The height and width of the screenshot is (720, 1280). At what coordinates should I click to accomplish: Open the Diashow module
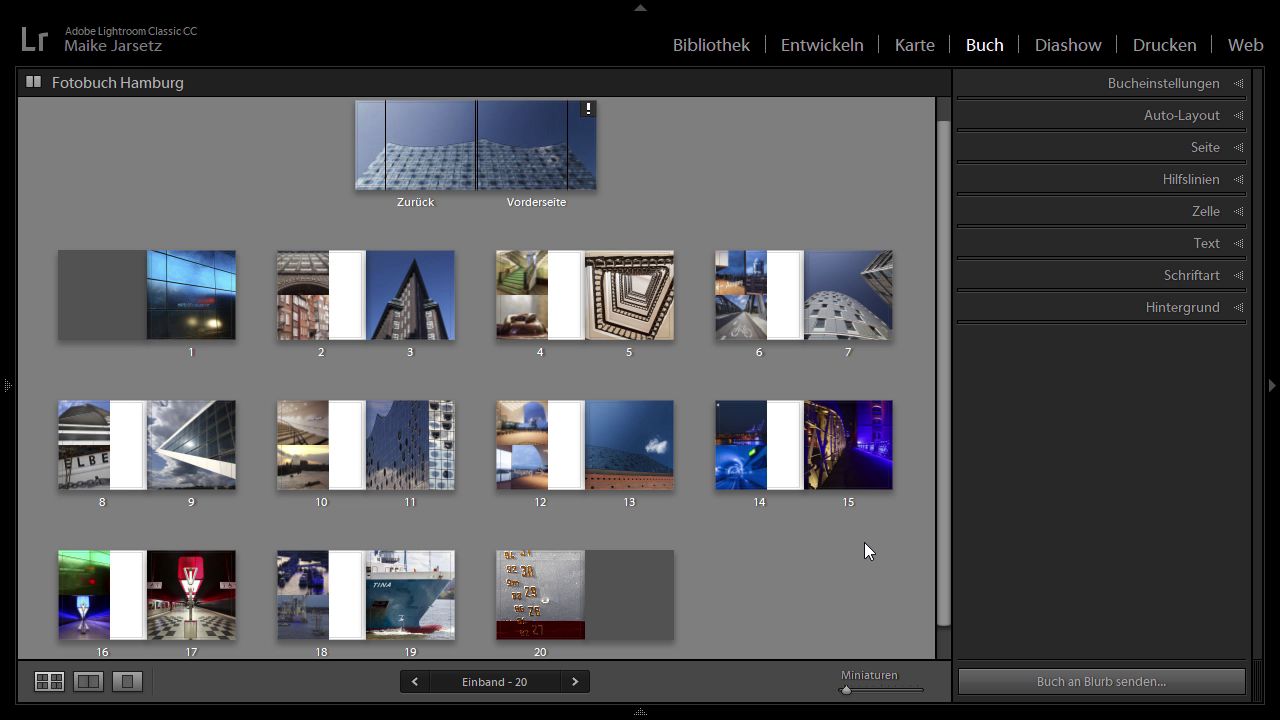point(1068,45)
